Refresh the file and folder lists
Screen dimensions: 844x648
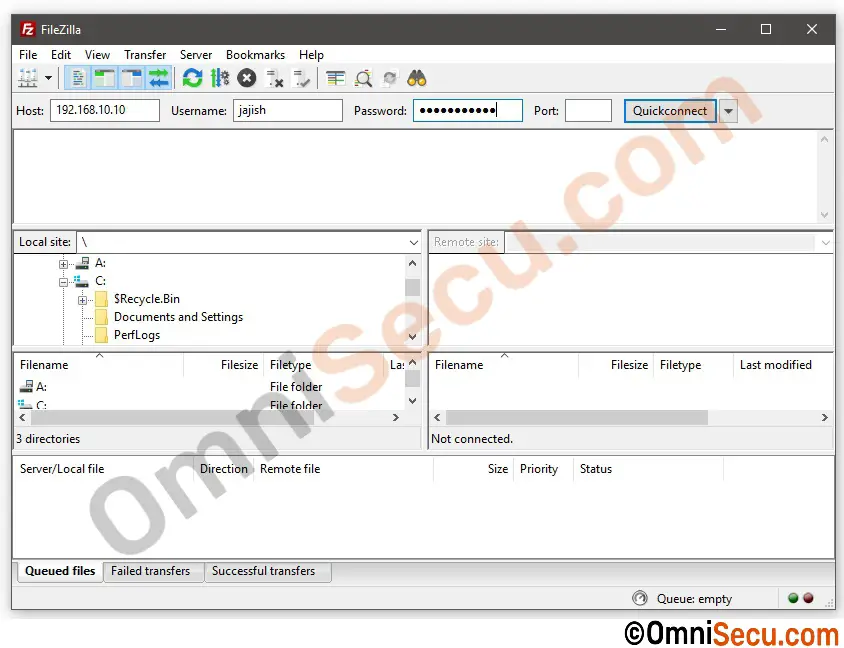click(192, 79)
